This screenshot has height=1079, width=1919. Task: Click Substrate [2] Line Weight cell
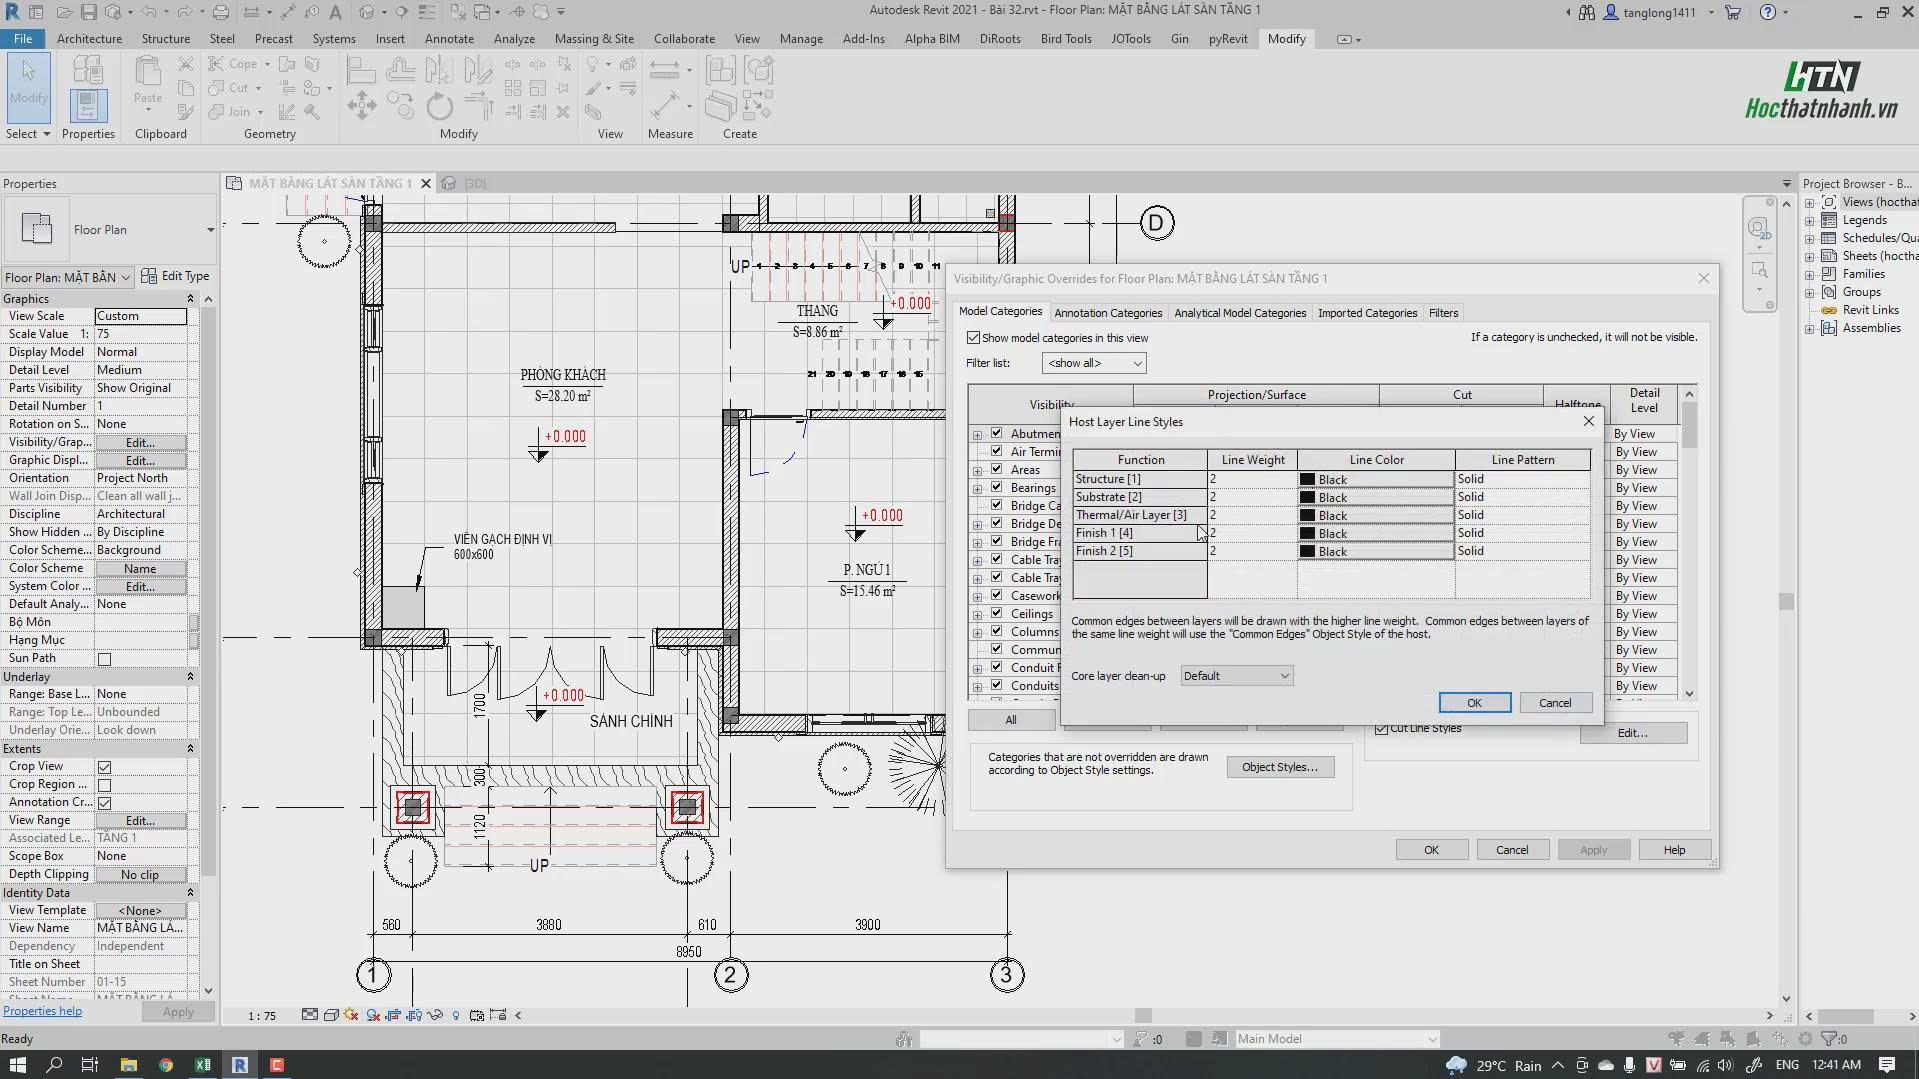point(1252,497)
